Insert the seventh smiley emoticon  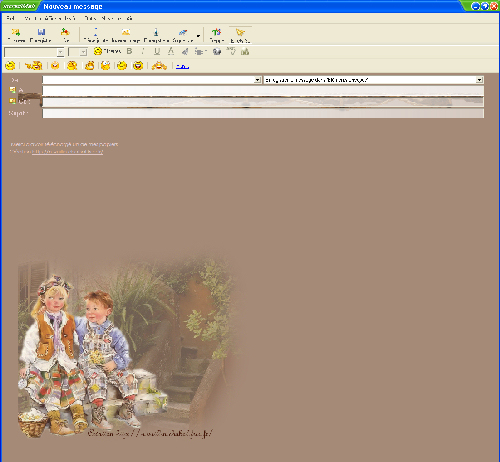tap(122, 65)
